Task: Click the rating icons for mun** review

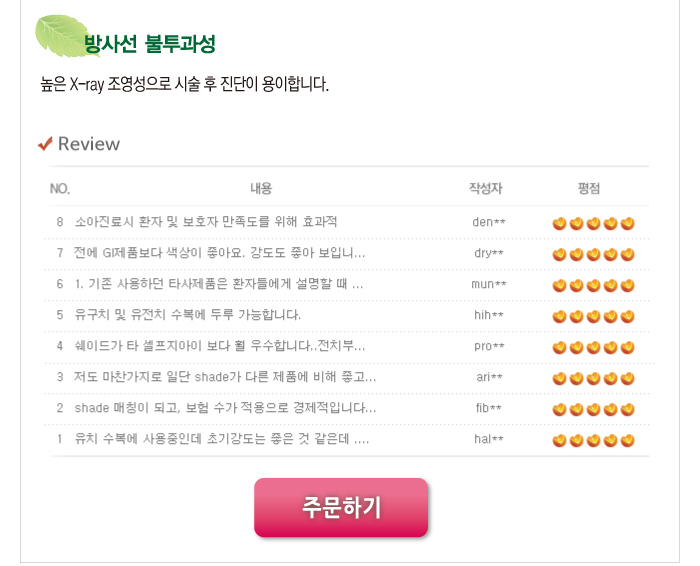Action: click(593, 285)
